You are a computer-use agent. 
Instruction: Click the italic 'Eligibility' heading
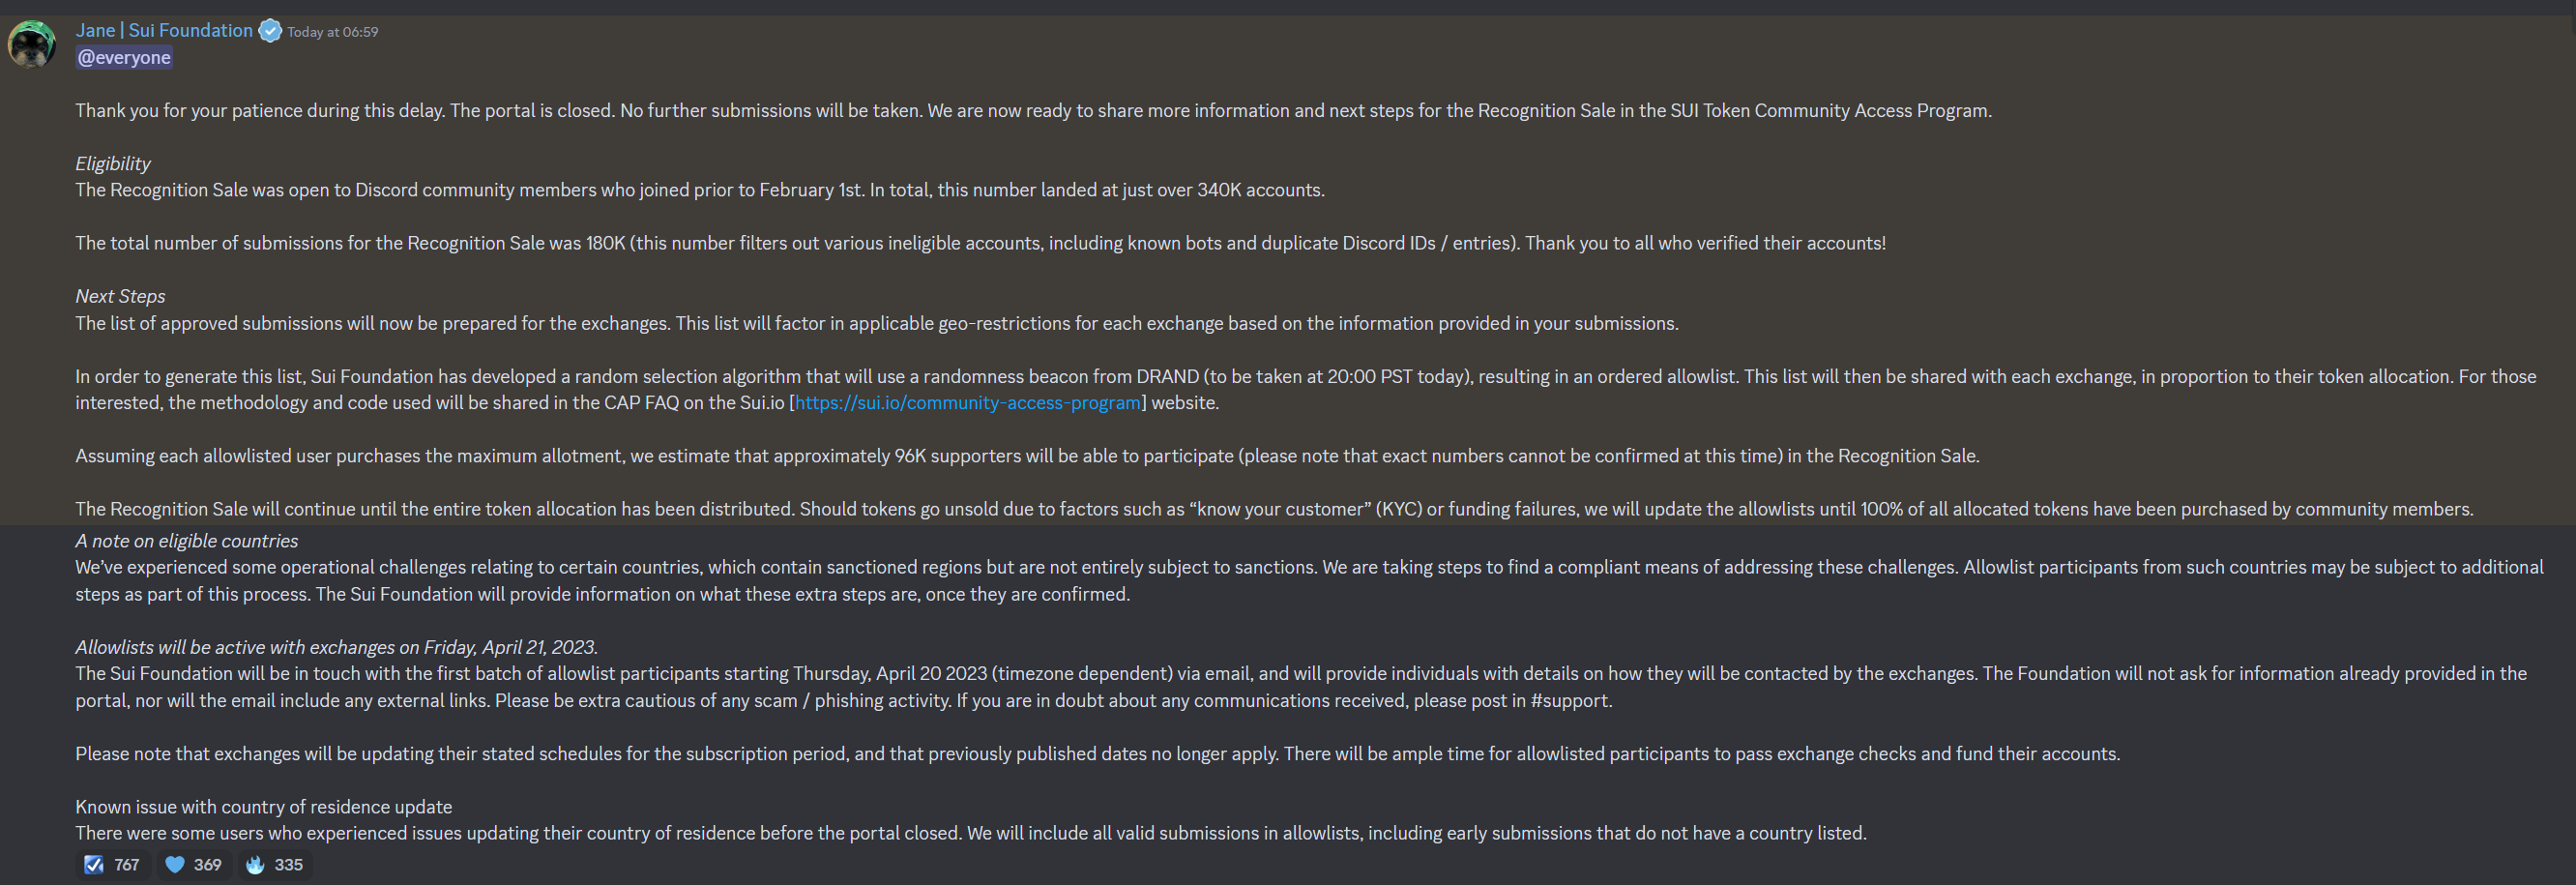[113, 163]
